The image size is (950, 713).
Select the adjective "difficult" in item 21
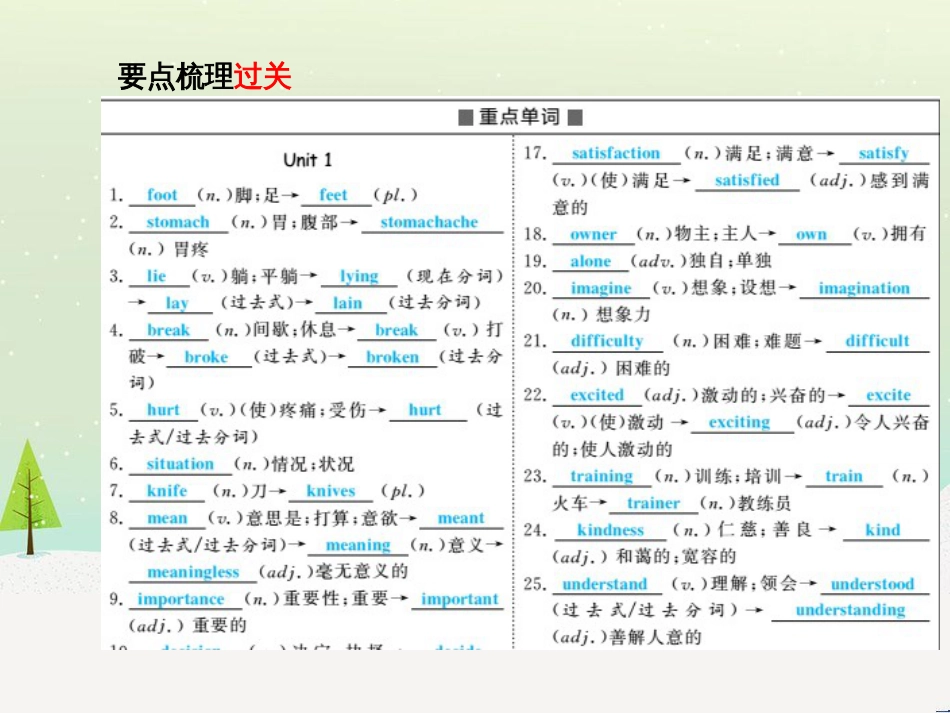(877, 340)
